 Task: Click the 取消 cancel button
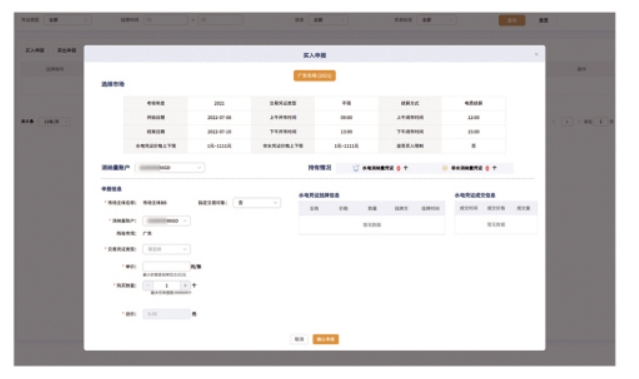point(300,339)
